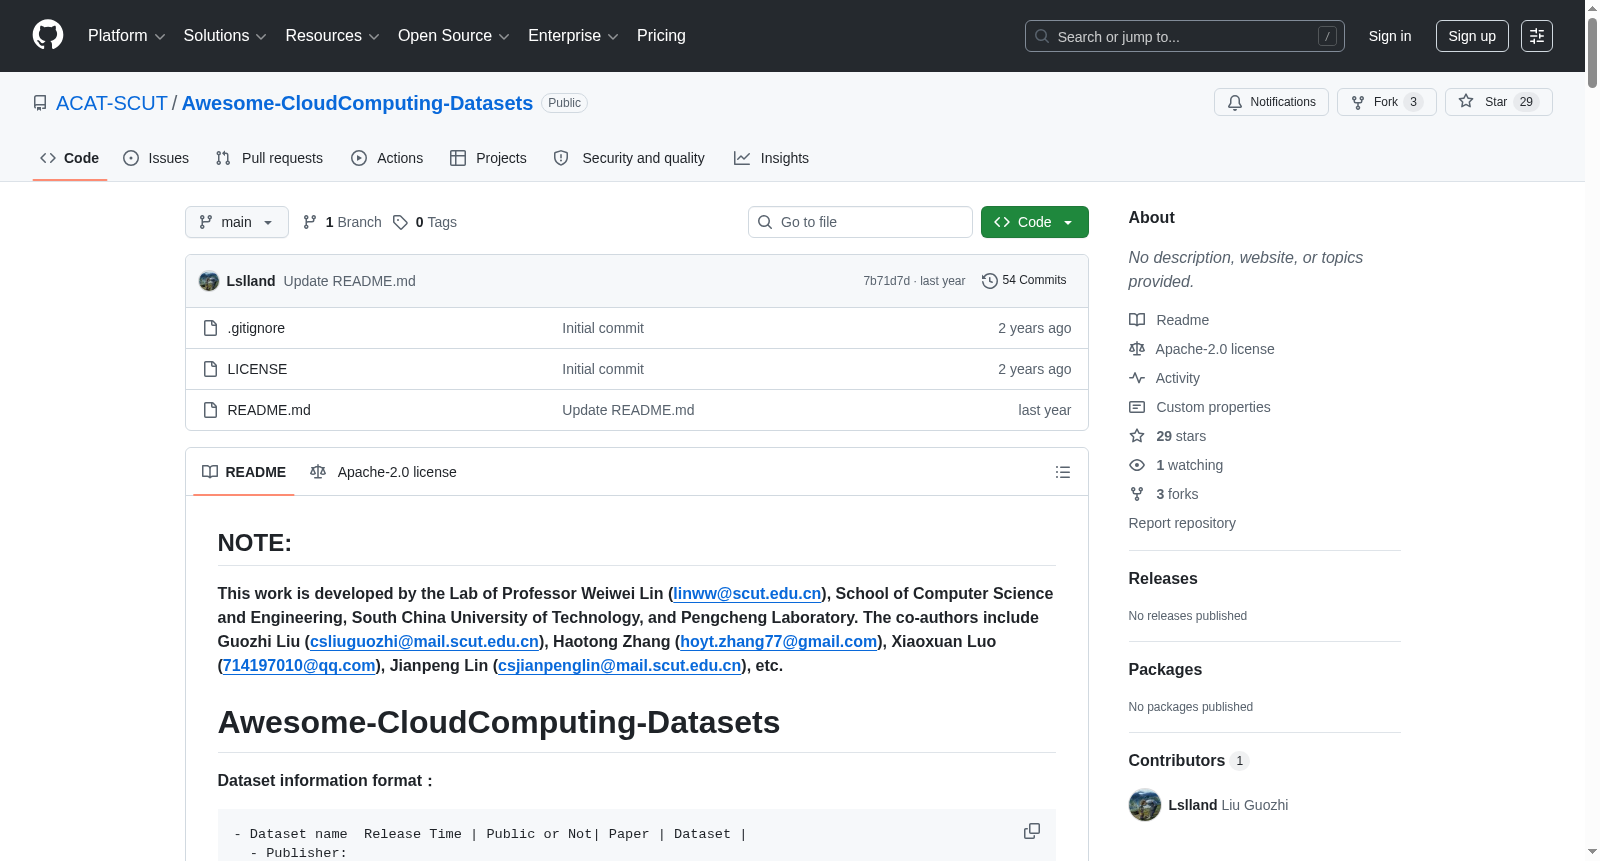Switch to the Actions tab
This screenshot has width=1600, height=861.
point(387,158)
